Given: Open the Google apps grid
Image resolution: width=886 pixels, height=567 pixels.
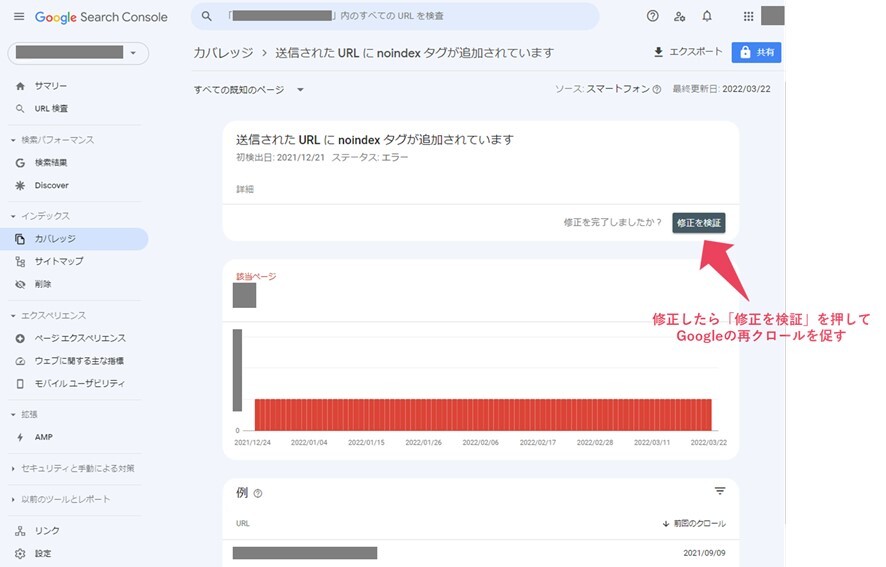Looking at the screenshot, I should pos(748,16).
